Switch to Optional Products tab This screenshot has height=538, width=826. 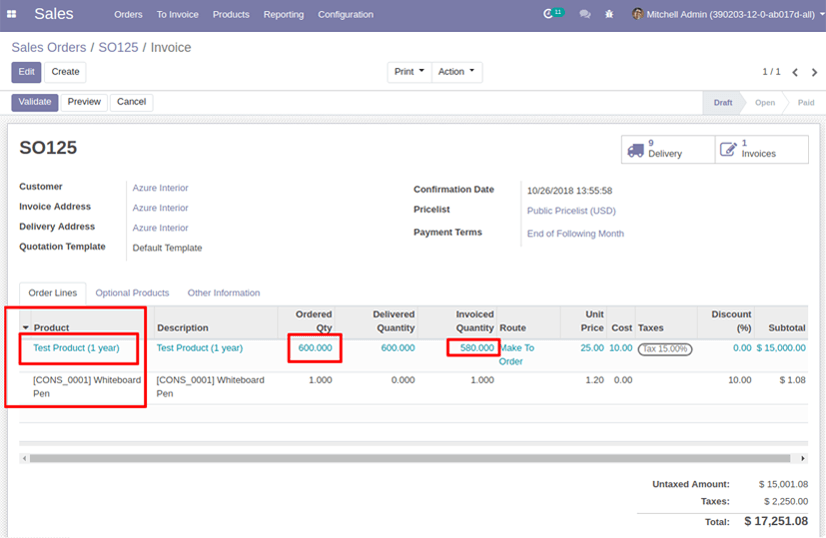point(132,293)
